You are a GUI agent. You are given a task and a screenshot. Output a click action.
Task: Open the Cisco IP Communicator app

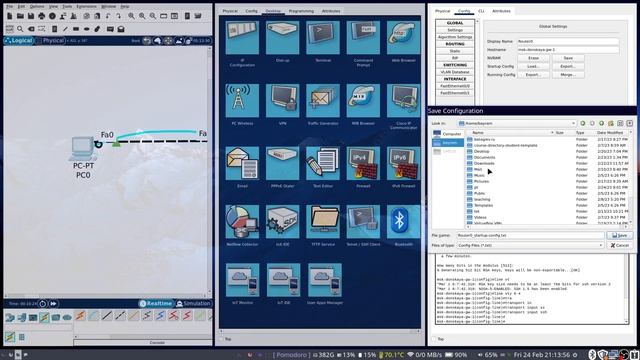point(404,100)
